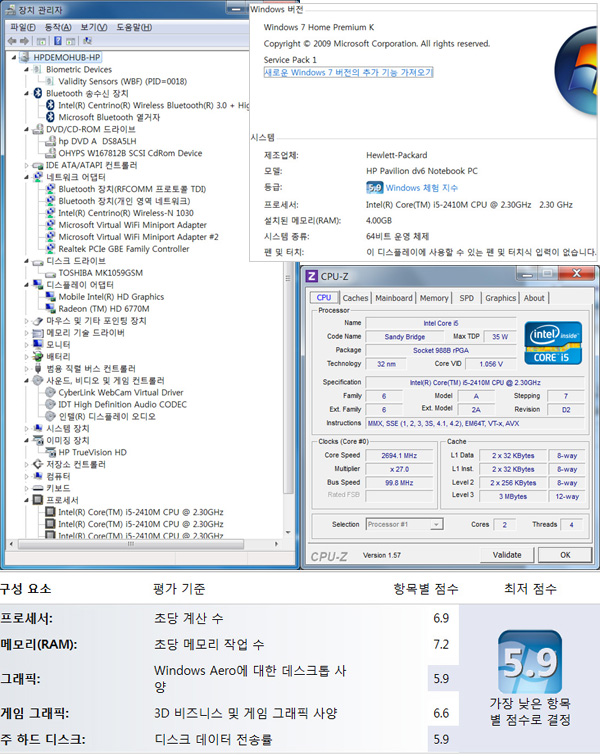The height and width of the screenshot is (756, 600).
Task: Switch to the Memory tab in CPU-Z
Action: tap(434, 298)
